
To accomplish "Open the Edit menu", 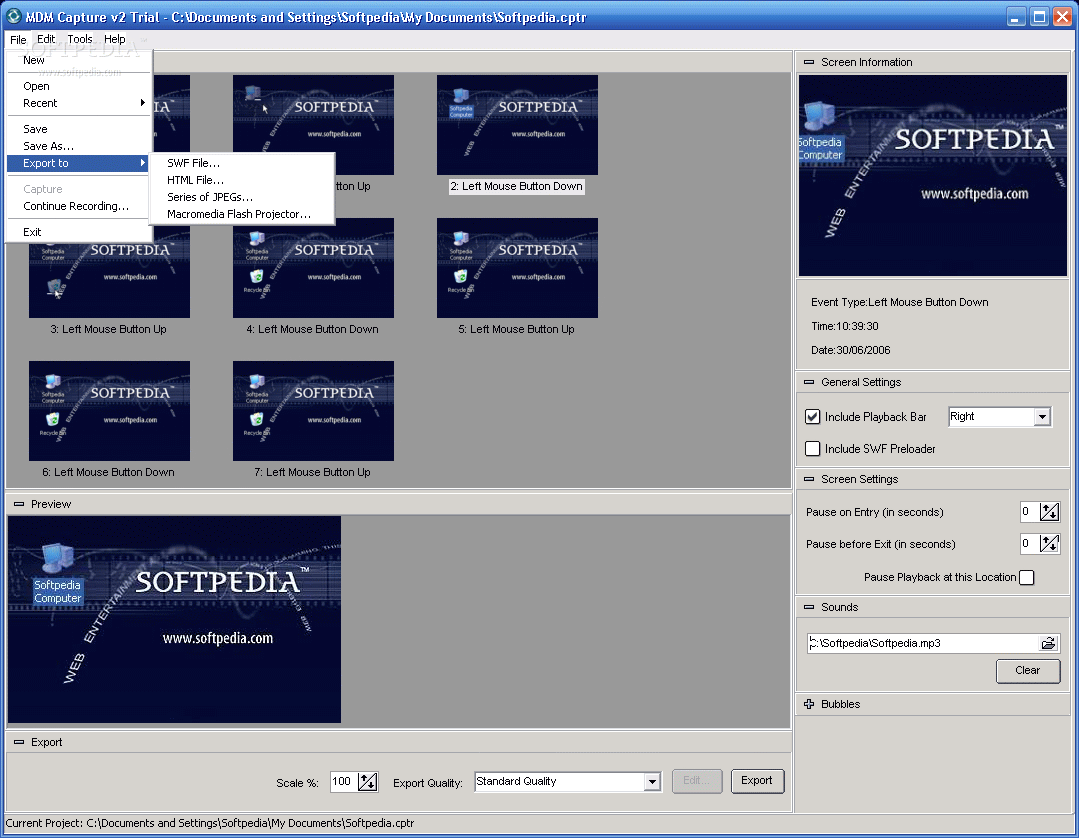I will point(46,39).
